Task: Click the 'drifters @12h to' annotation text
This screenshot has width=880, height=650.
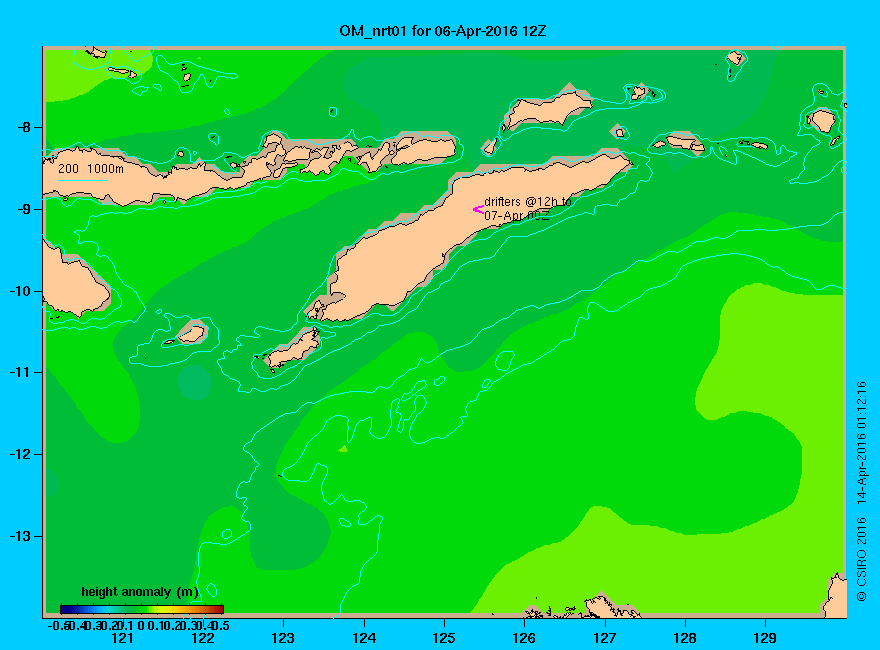Action: (528, 202)
